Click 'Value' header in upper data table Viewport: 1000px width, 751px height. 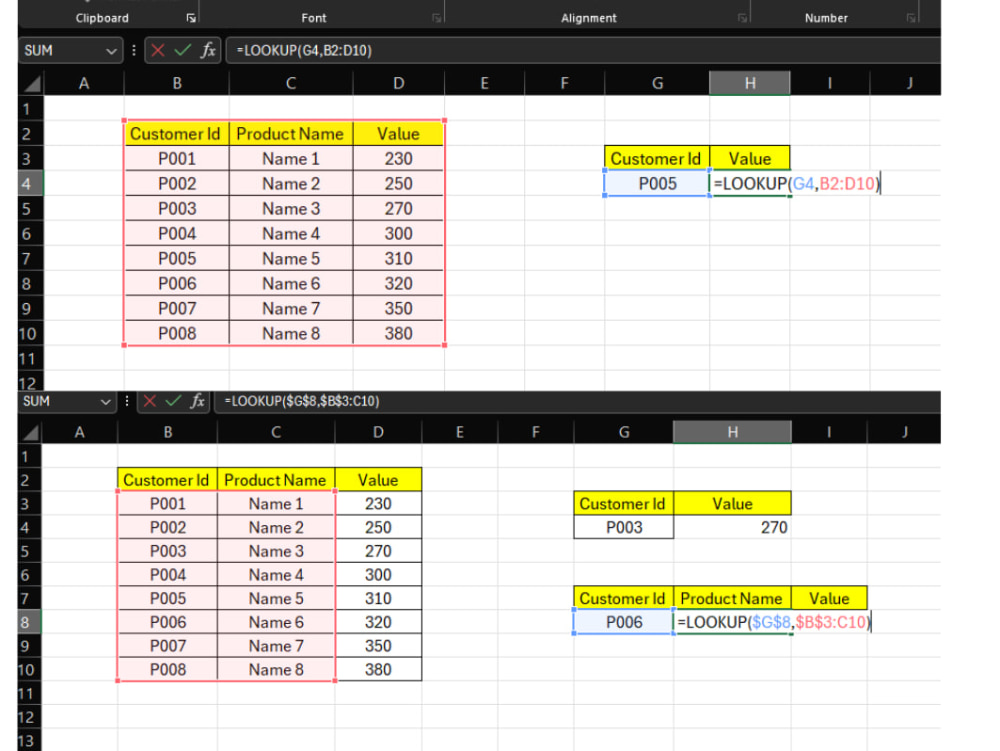[x=399, y=134]
